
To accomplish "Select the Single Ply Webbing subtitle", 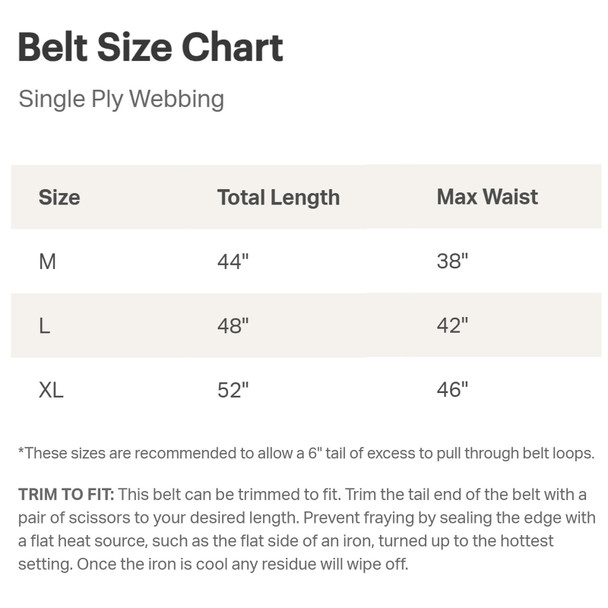I will pyautogui.click(x=121, y=100).
